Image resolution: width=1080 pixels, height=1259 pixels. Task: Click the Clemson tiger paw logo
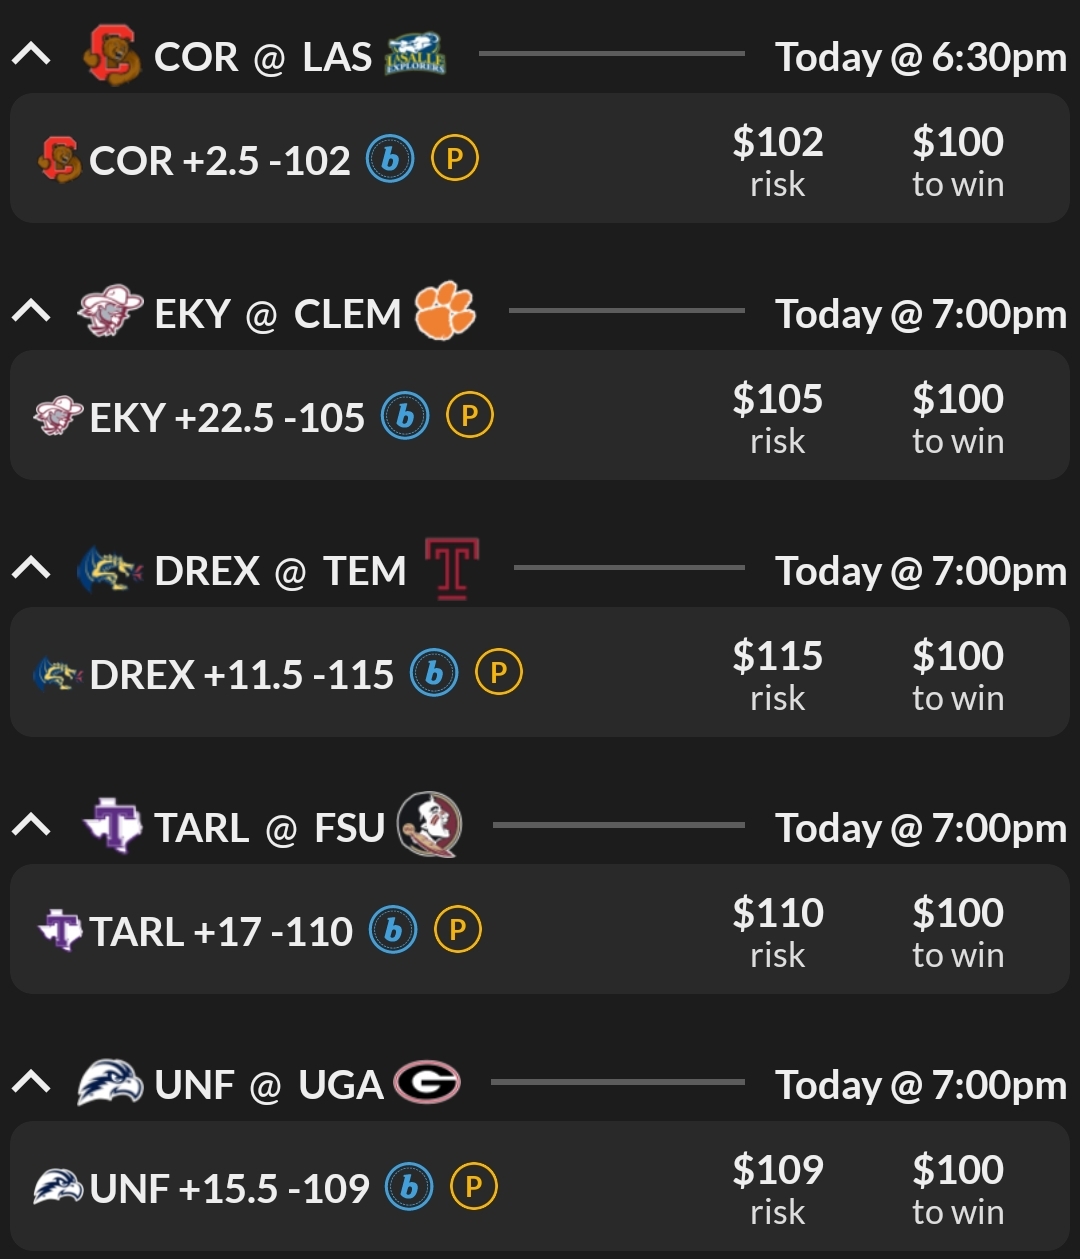(x=445, y=311)
